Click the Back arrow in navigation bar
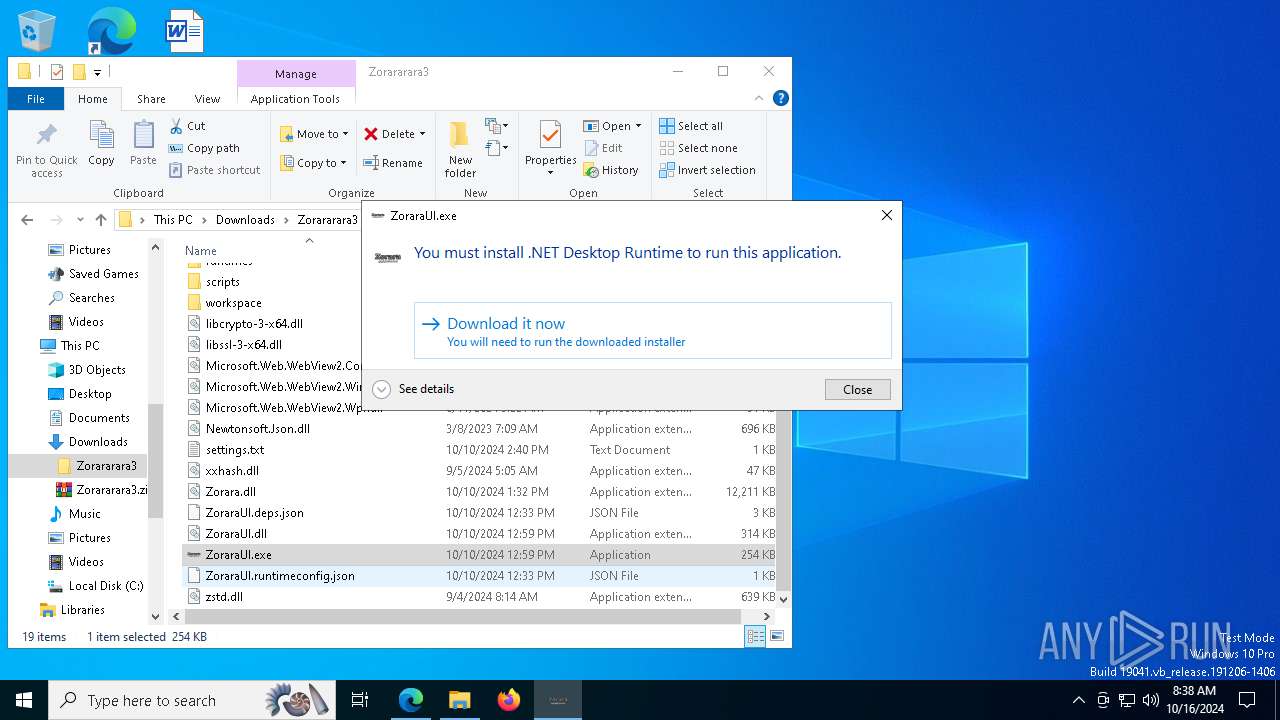The width and height of the screenshot is (1280, 720). click(x=27, y=220)
